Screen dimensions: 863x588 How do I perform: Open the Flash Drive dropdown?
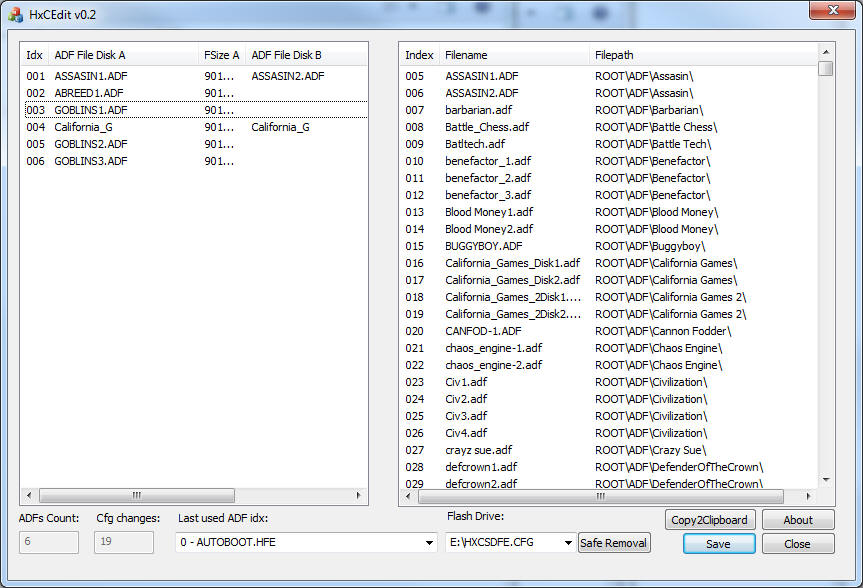click(568, 543)
